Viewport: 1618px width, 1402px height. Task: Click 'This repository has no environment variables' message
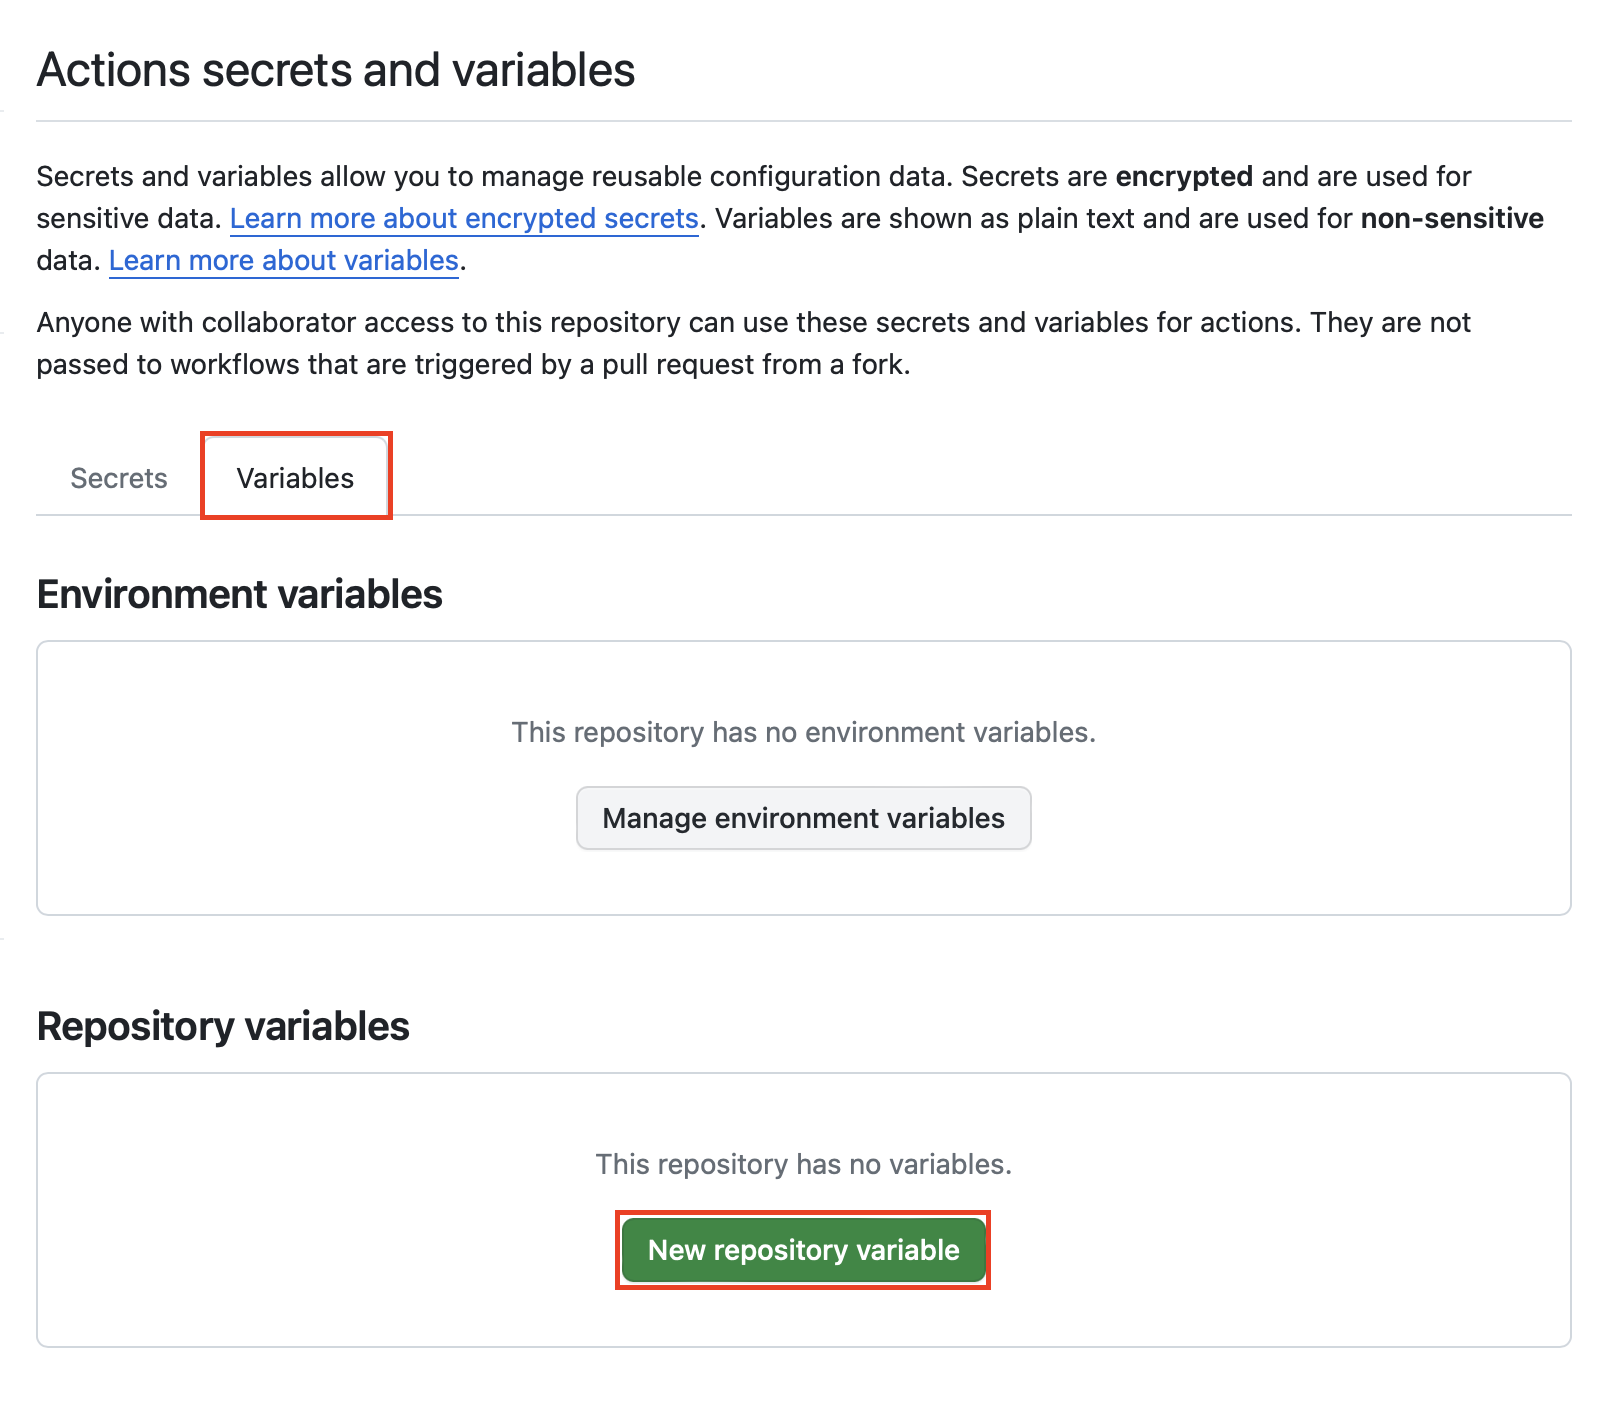point(803,732)
